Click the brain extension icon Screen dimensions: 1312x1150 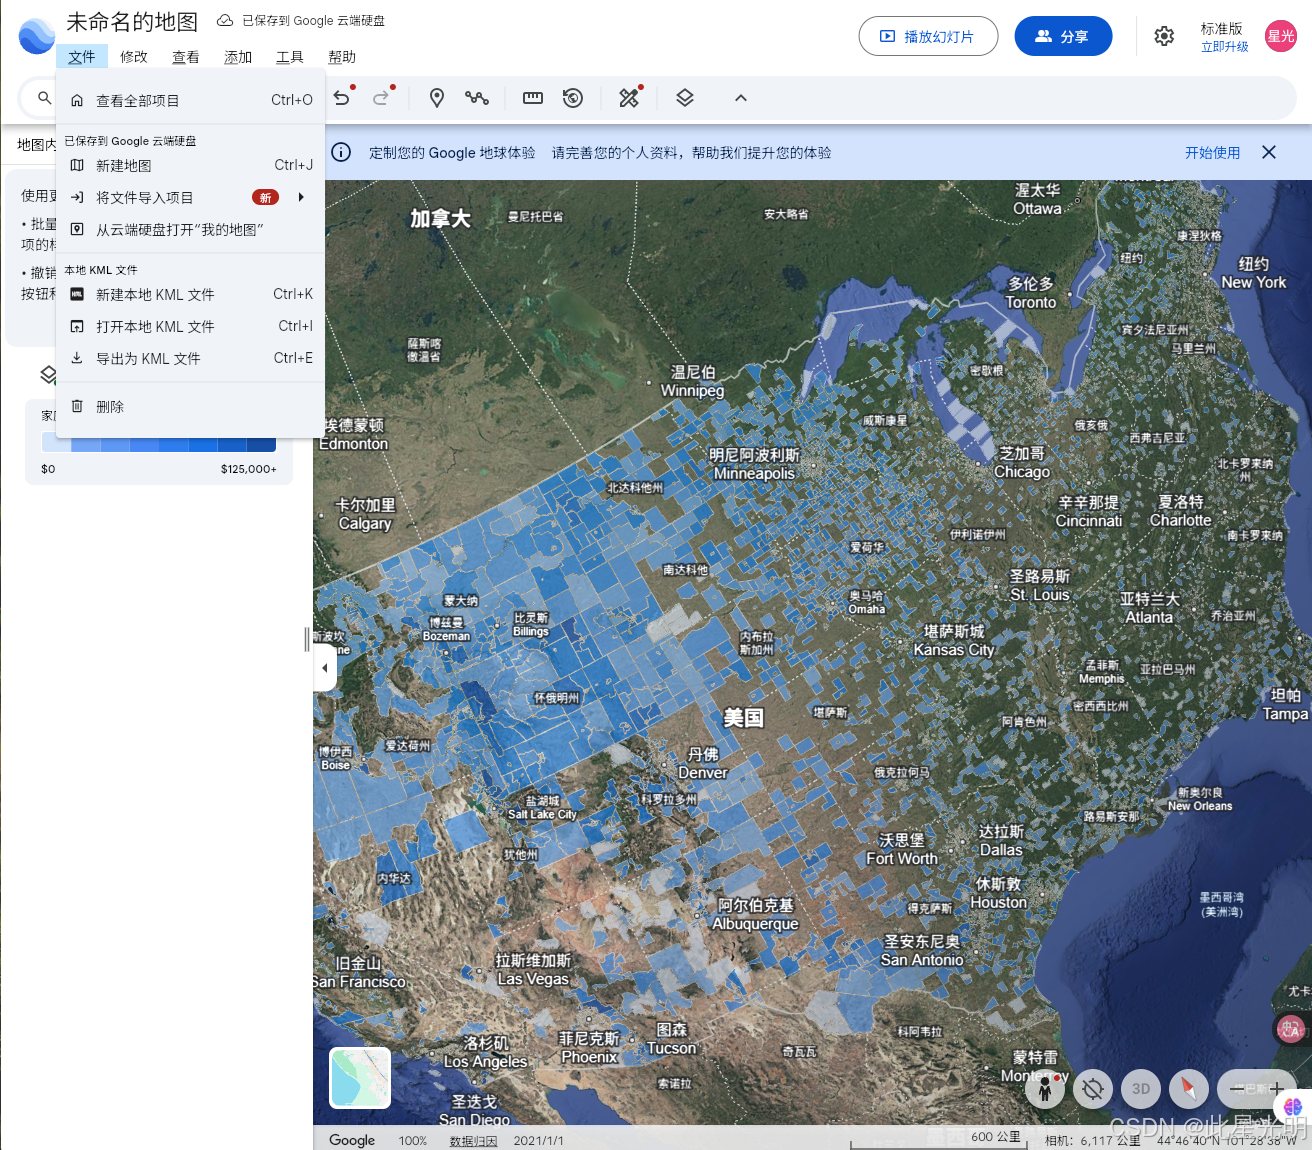point(1293,1106)
